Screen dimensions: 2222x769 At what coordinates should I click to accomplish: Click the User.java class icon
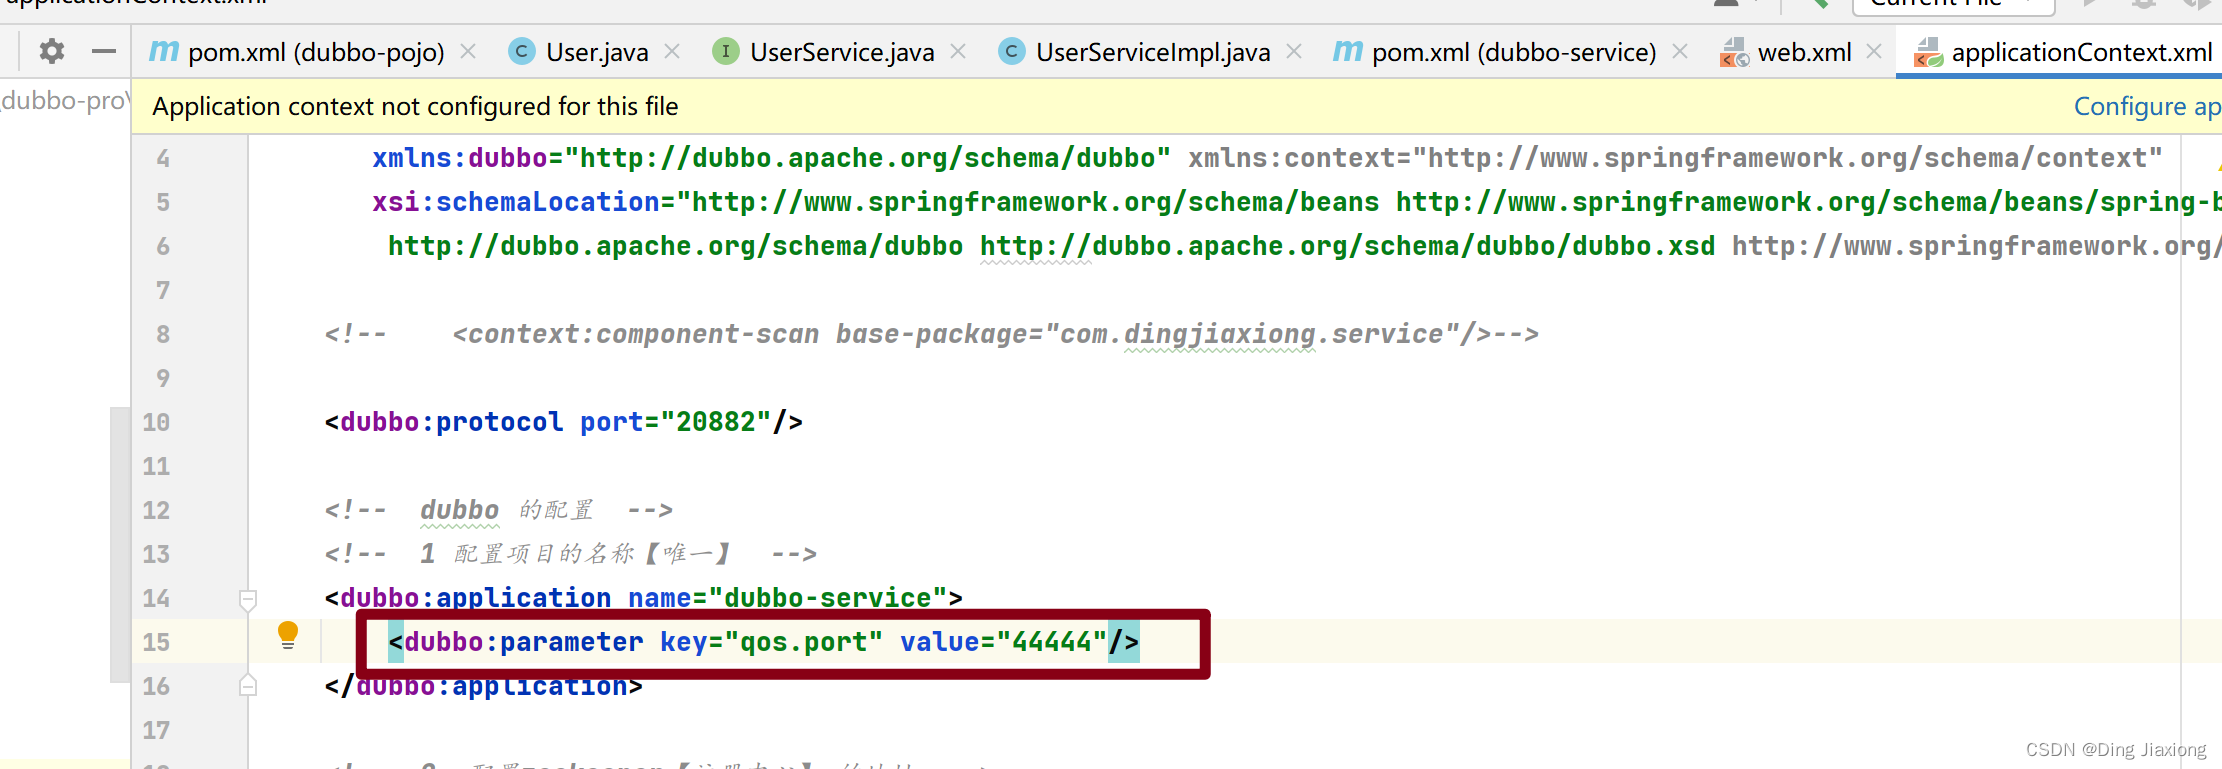[x=522, y=51]
